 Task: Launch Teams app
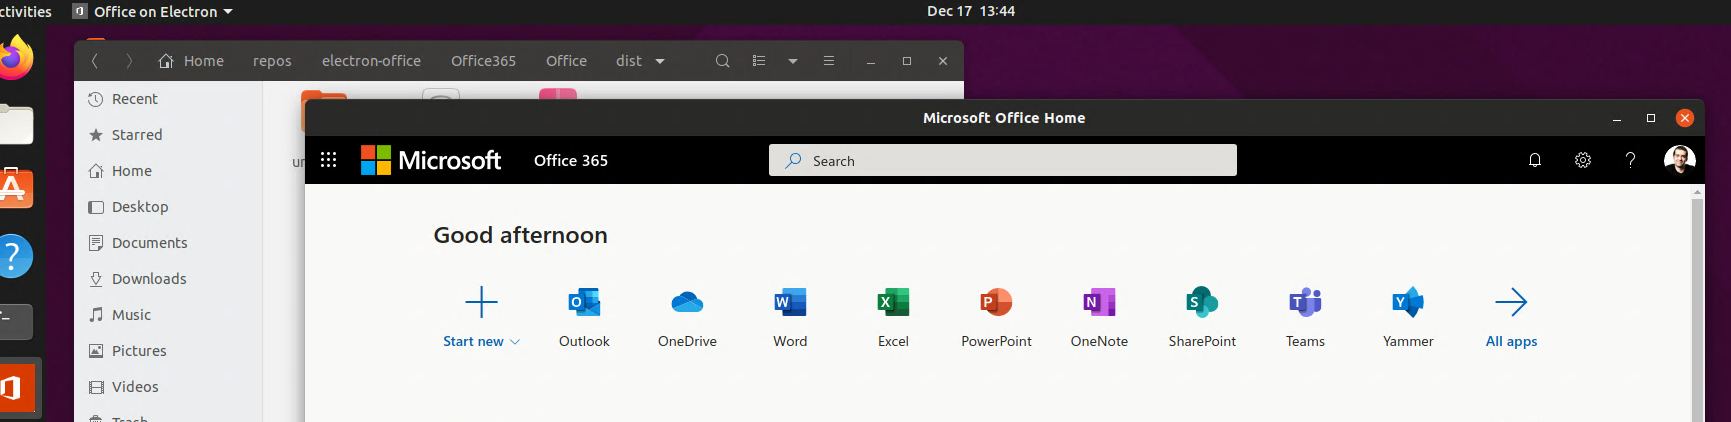pos(1305,318)
